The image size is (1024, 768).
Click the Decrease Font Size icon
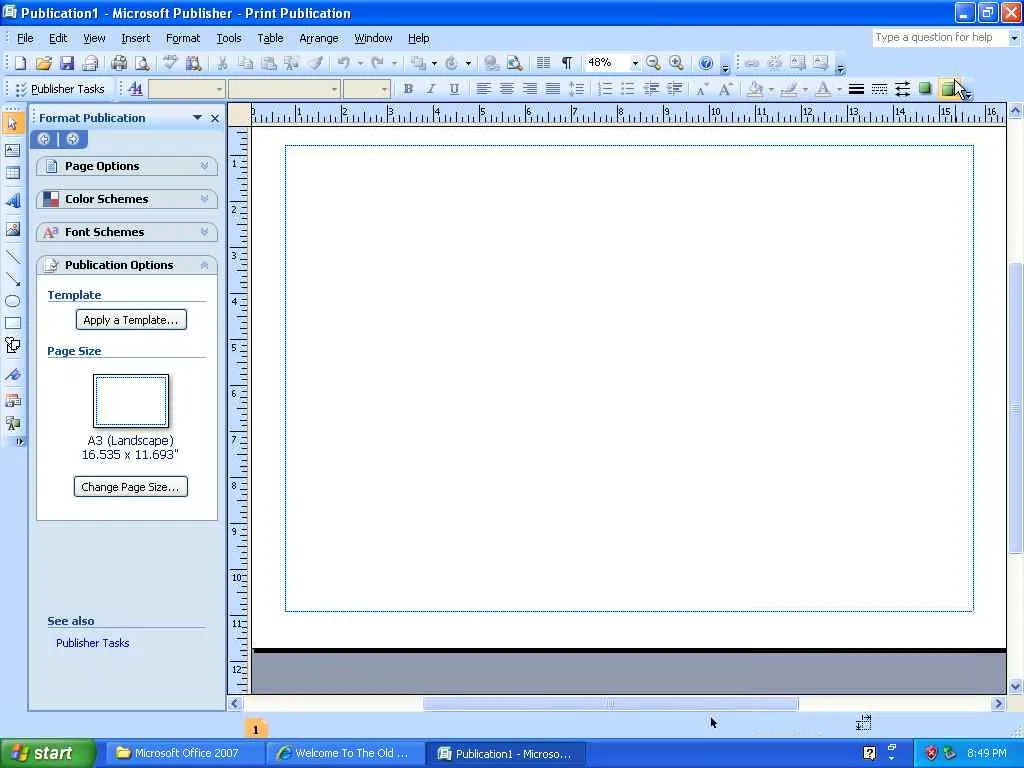[x=702, y=89]
